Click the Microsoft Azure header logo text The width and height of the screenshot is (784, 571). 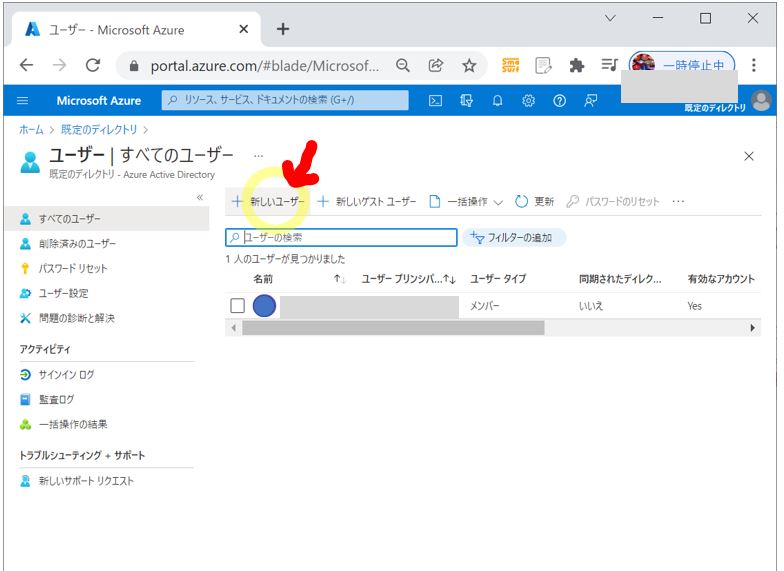(x=98, y=100)
